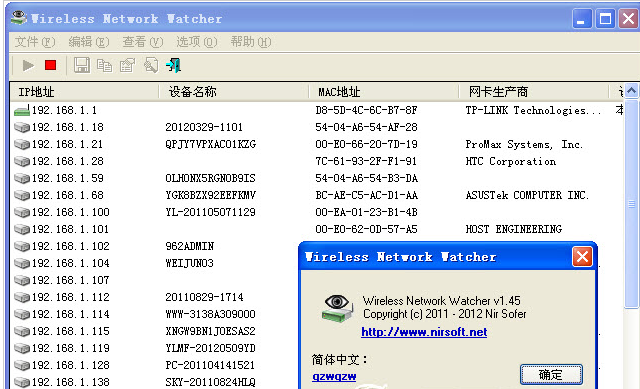
Task: Open the Wireless Network Watcher title icon menu
Action: tap(19, 18)
